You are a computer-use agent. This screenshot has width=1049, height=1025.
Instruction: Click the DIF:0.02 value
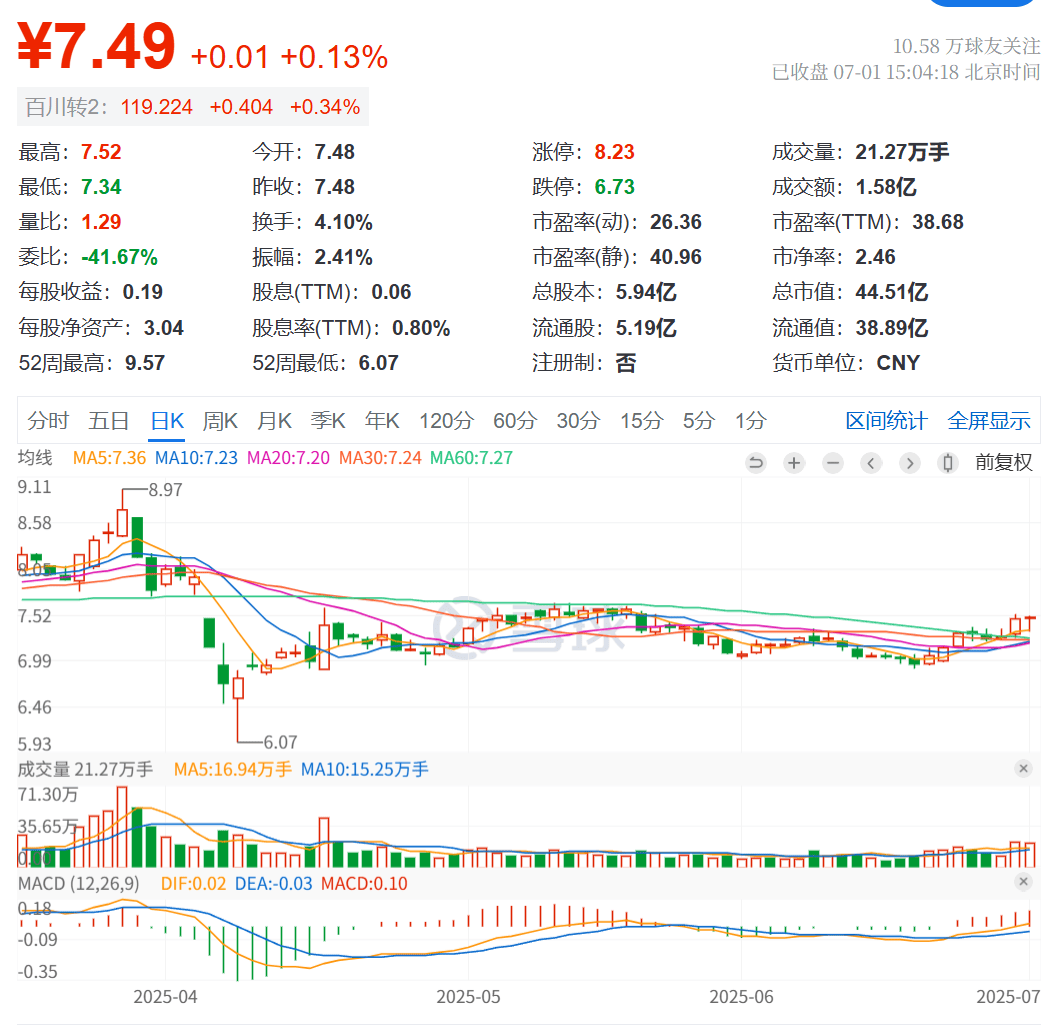pos(193,884)
